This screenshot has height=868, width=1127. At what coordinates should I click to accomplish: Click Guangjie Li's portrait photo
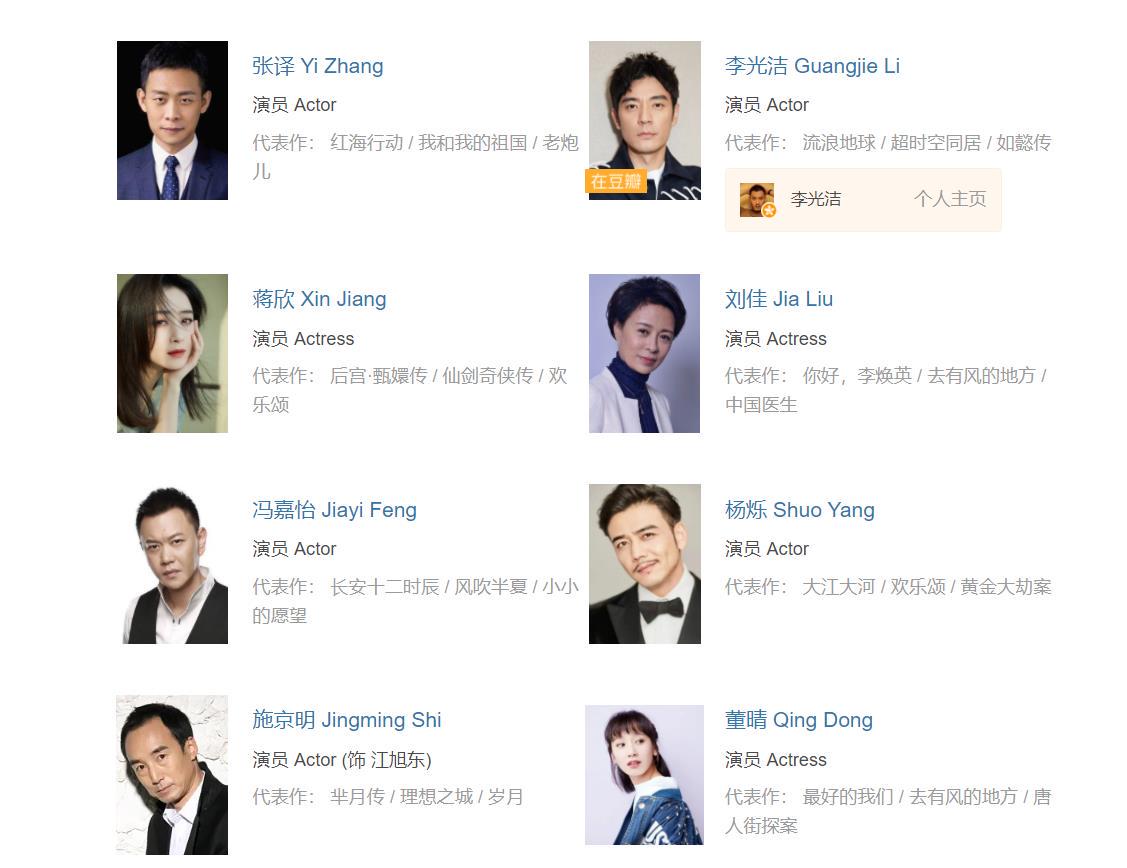(645, 120)
